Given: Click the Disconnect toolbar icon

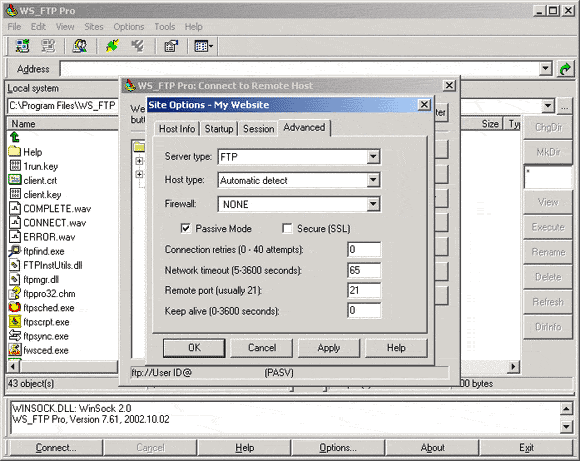Looking at the screenshot, I should pos(48,46).
